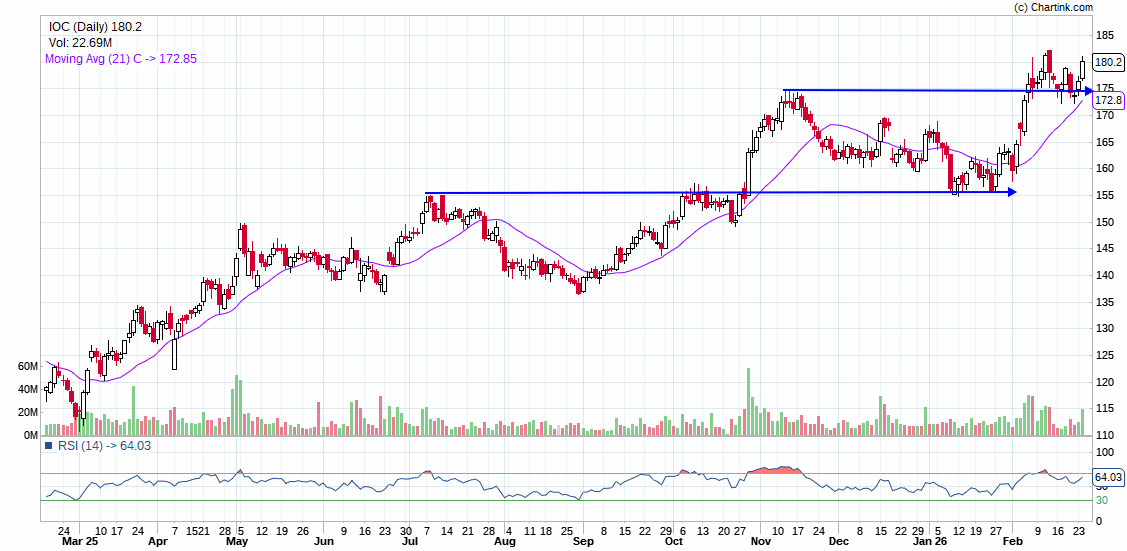
Task: Click the Jun month label
Action: coord(325,542)
